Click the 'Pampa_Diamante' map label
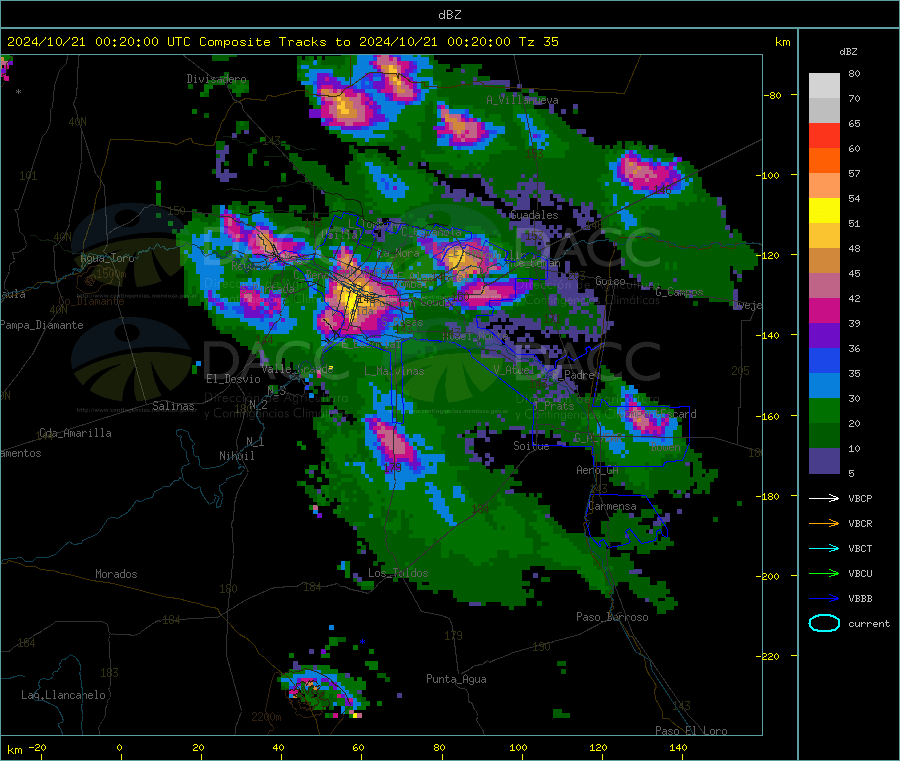 42,325
